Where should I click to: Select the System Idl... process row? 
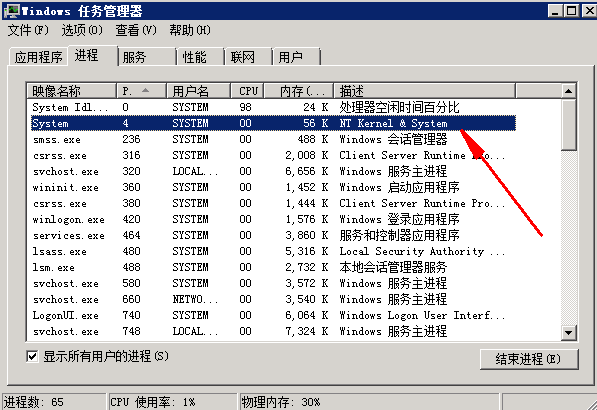coord(273,107)
